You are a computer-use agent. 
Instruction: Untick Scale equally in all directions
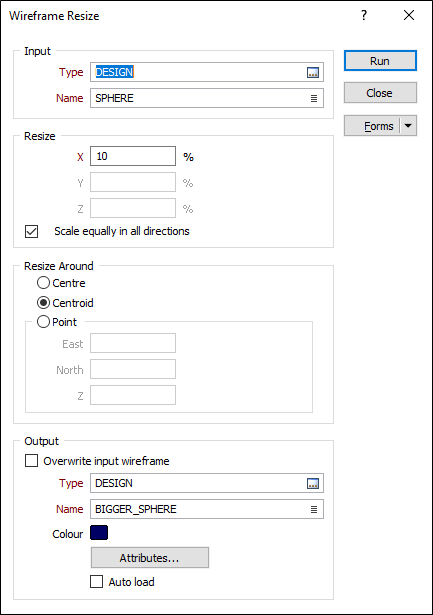click(31, 231)
